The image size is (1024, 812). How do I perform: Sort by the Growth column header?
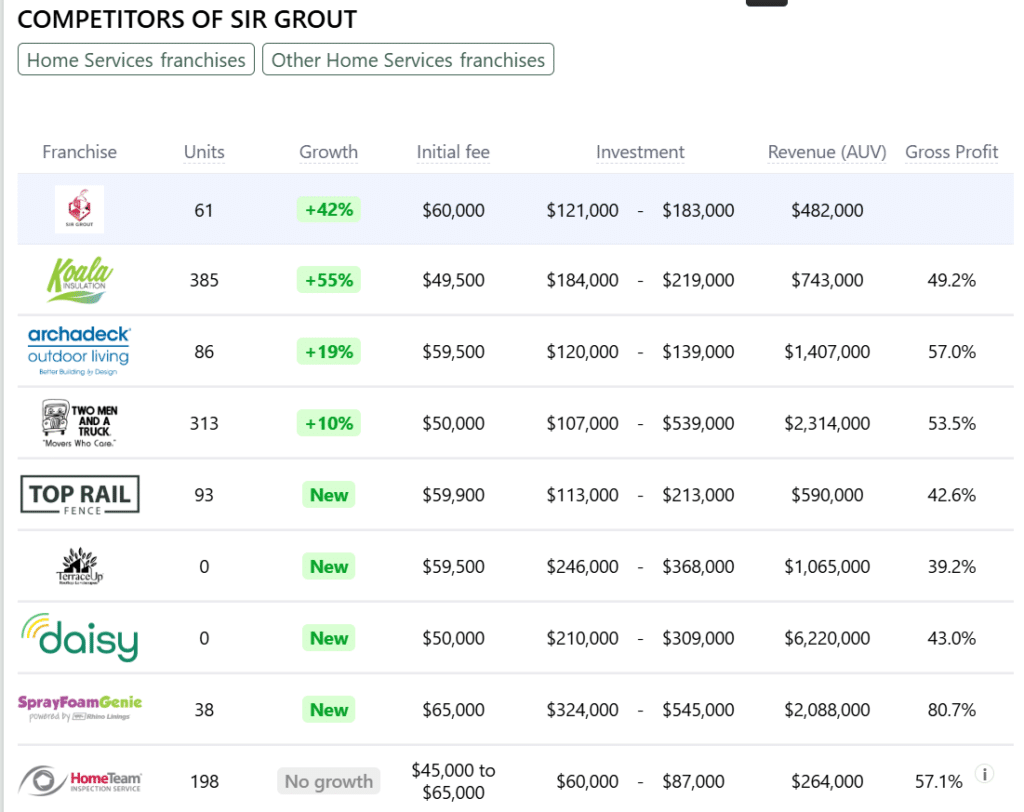pyautogui.click(x=328, y=152)
